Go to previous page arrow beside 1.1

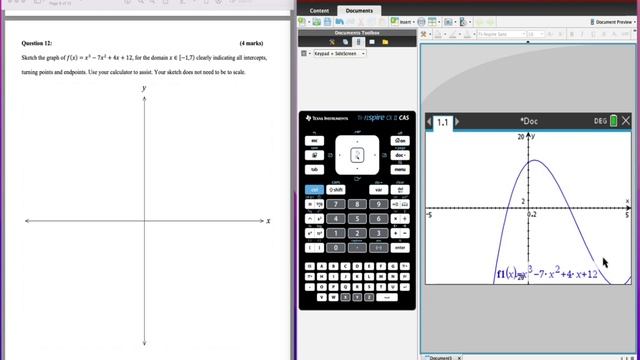pos(429,122)
